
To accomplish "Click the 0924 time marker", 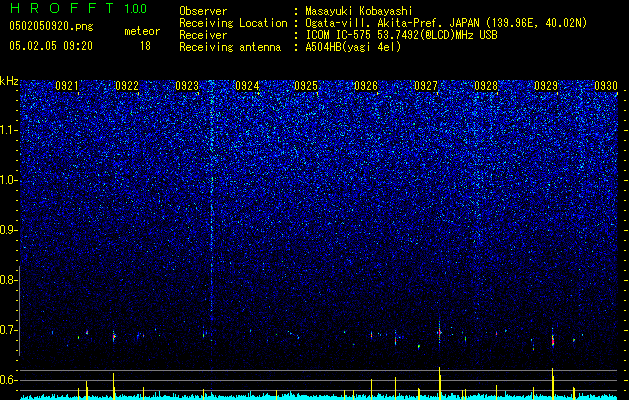I will (247, 86).
